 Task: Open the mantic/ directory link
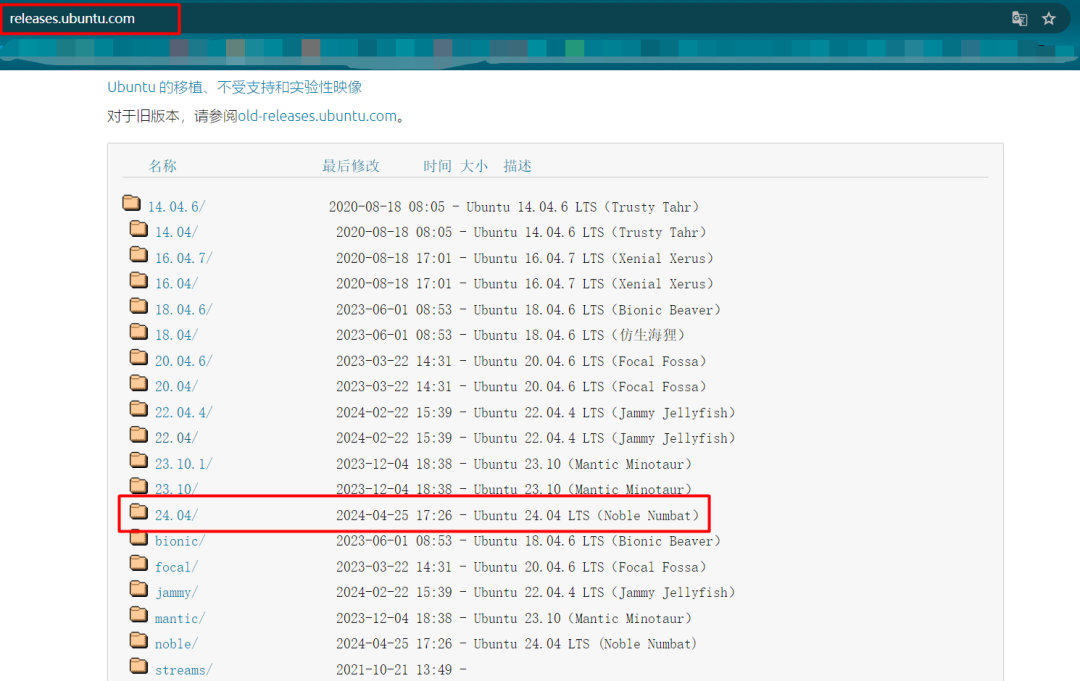pos(180,618)
